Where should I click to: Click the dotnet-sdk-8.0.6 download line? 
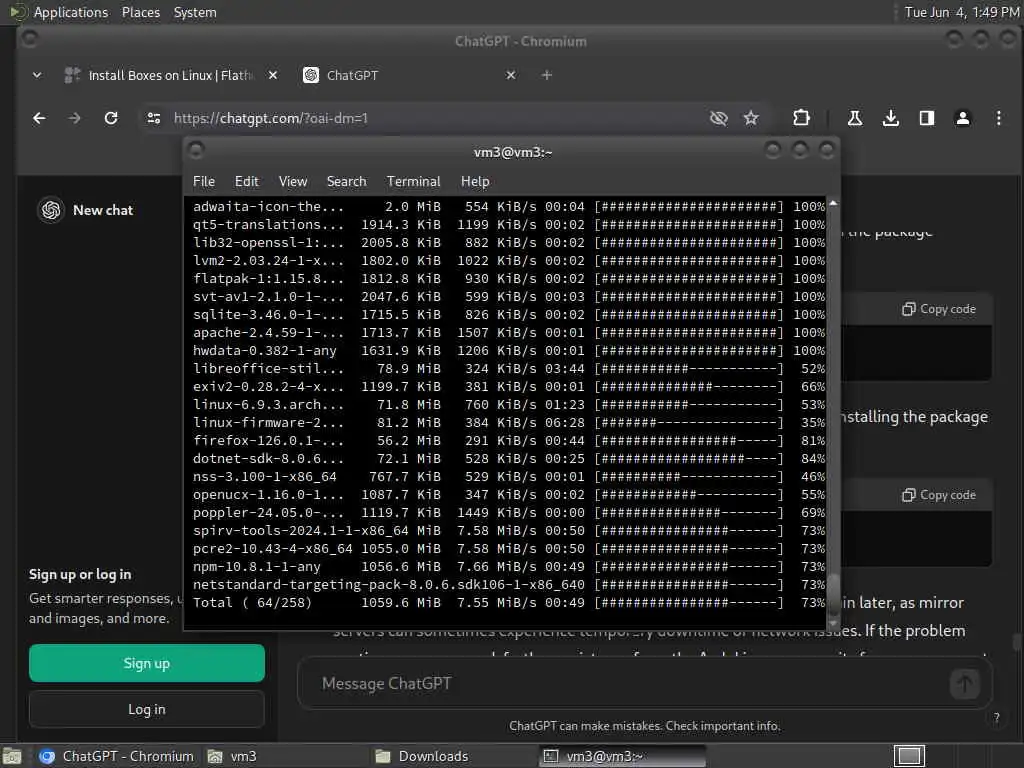pyautogui.click(x=509, y=458)
